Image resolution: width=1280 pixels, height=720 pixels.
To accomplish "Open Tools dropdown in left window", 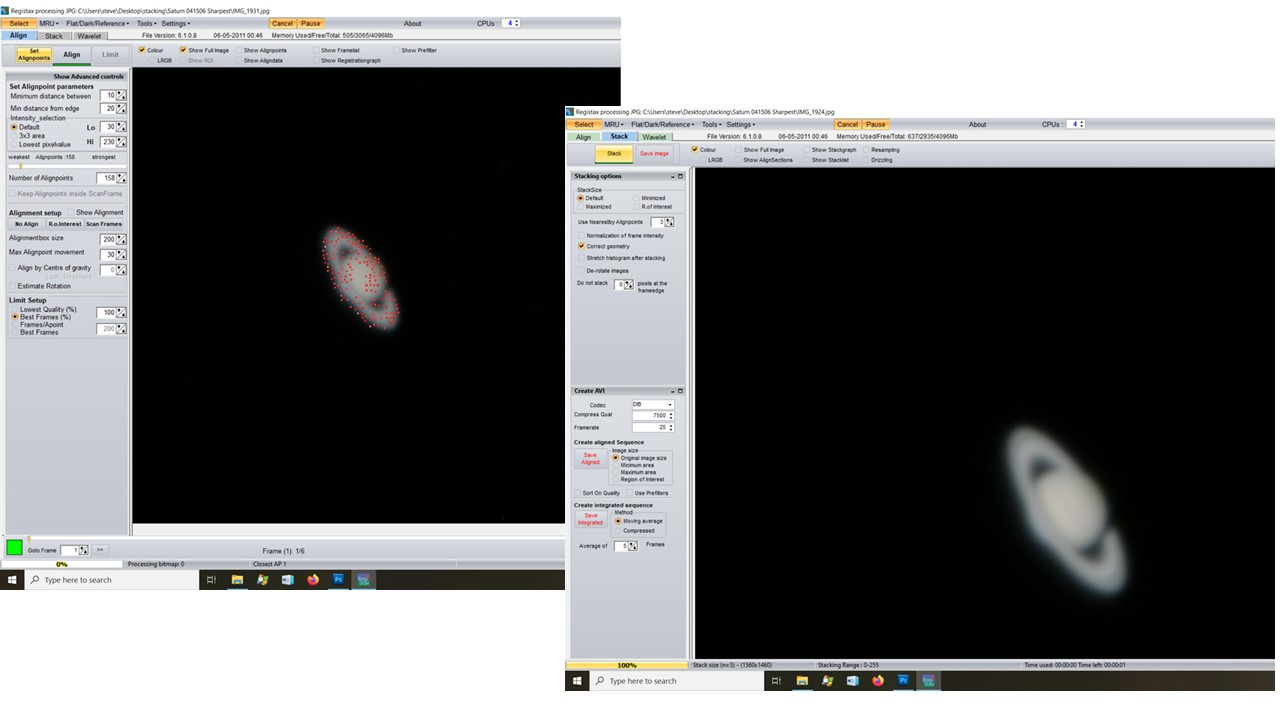I will (x=146, y=23).
